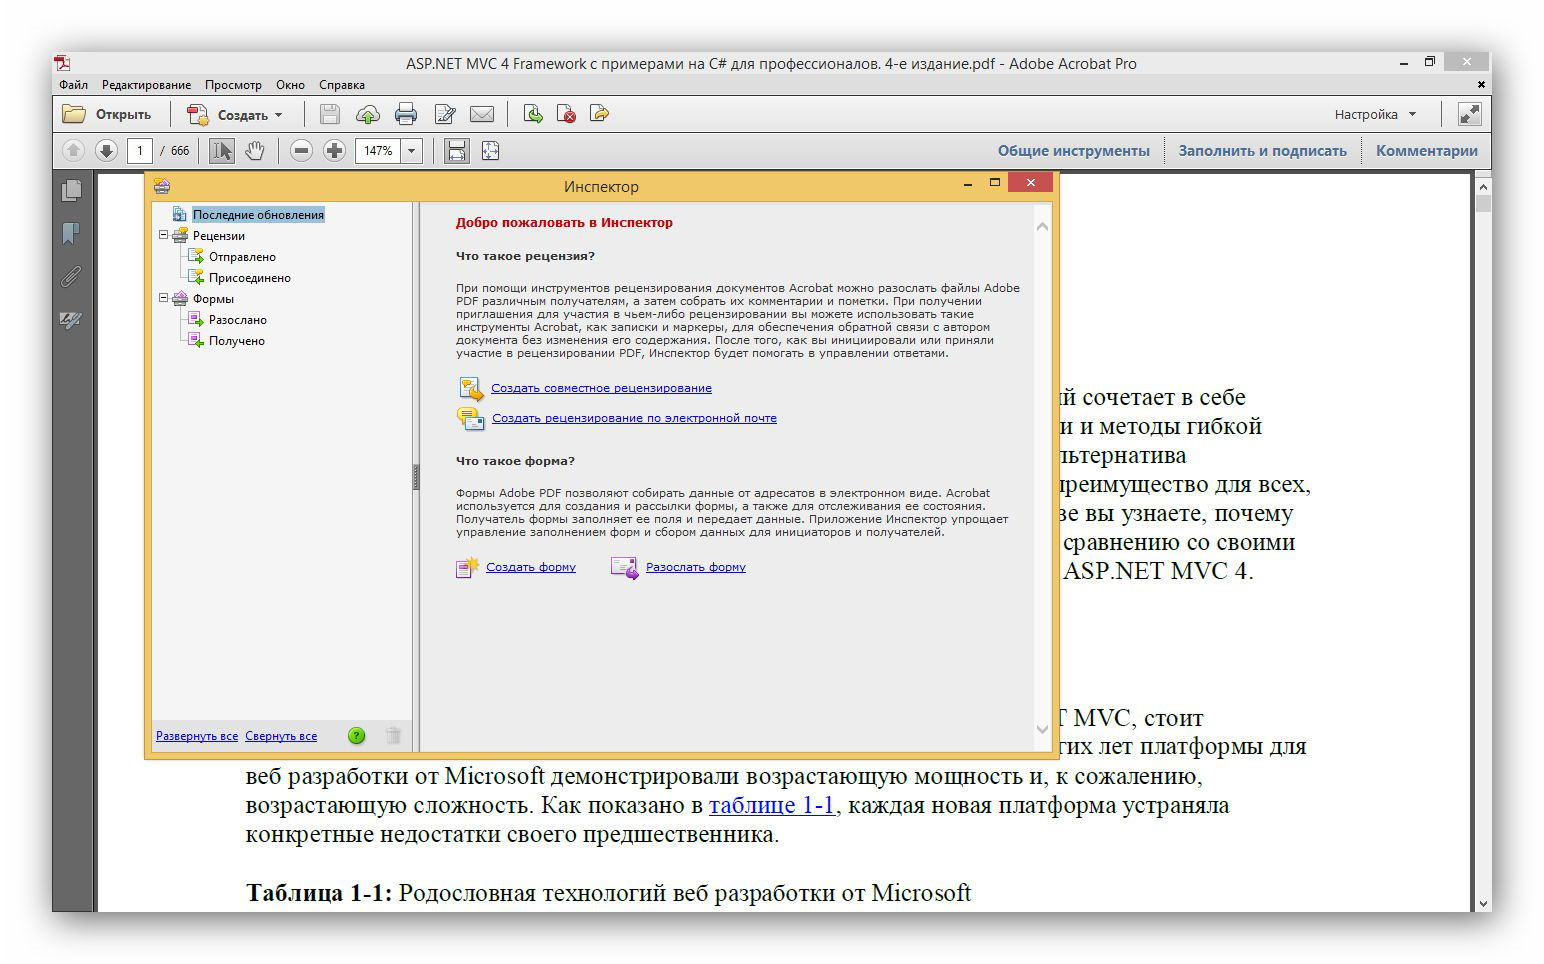Select Получено tree item
This screenshot has height=964, width=1544.
pos(237,341)
